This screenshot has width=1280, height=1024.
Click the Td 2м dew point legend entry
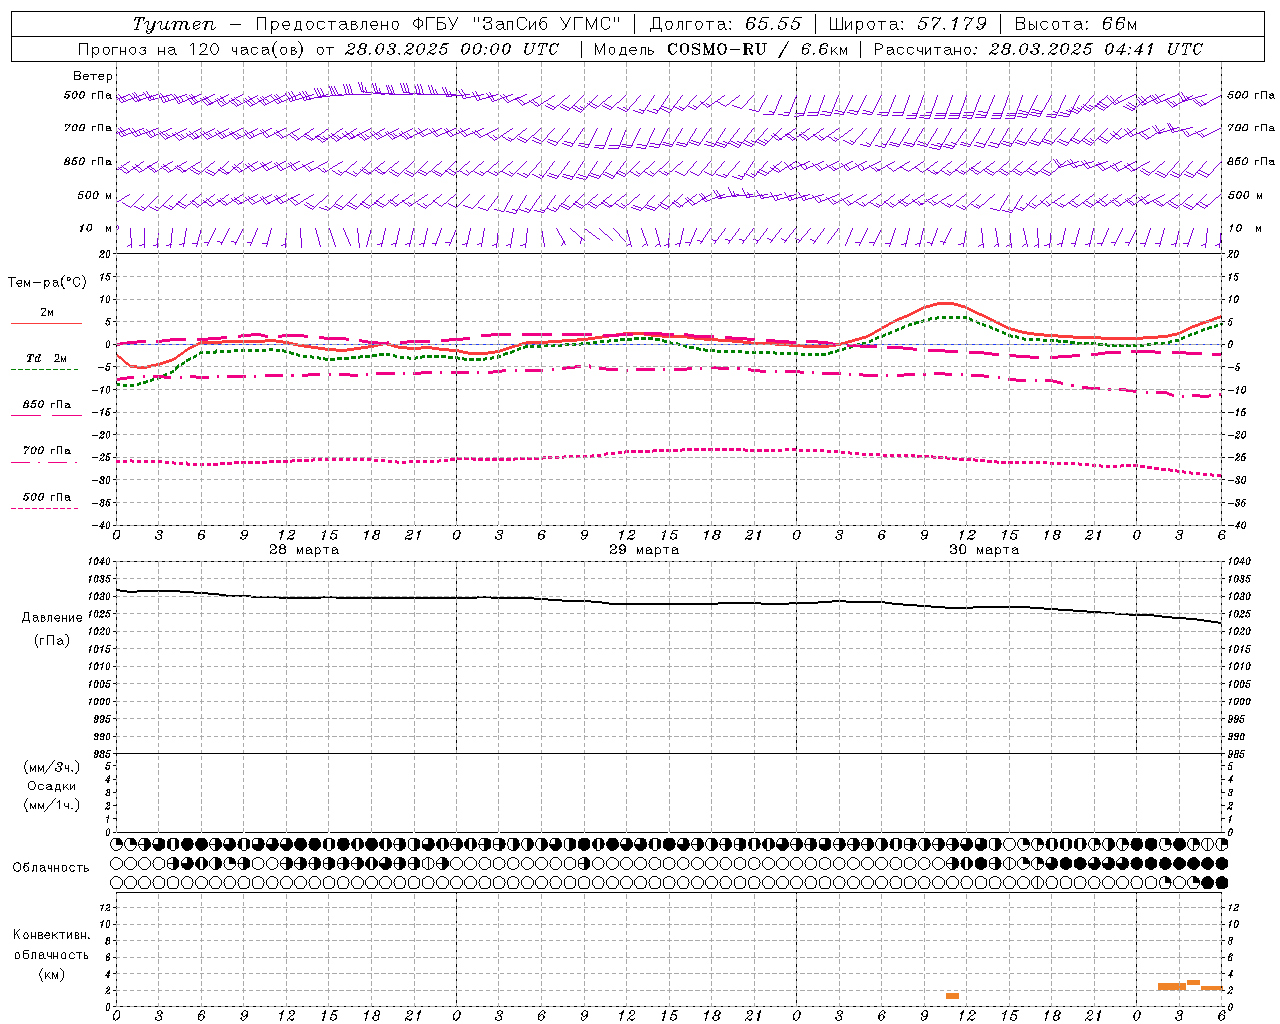47,358
